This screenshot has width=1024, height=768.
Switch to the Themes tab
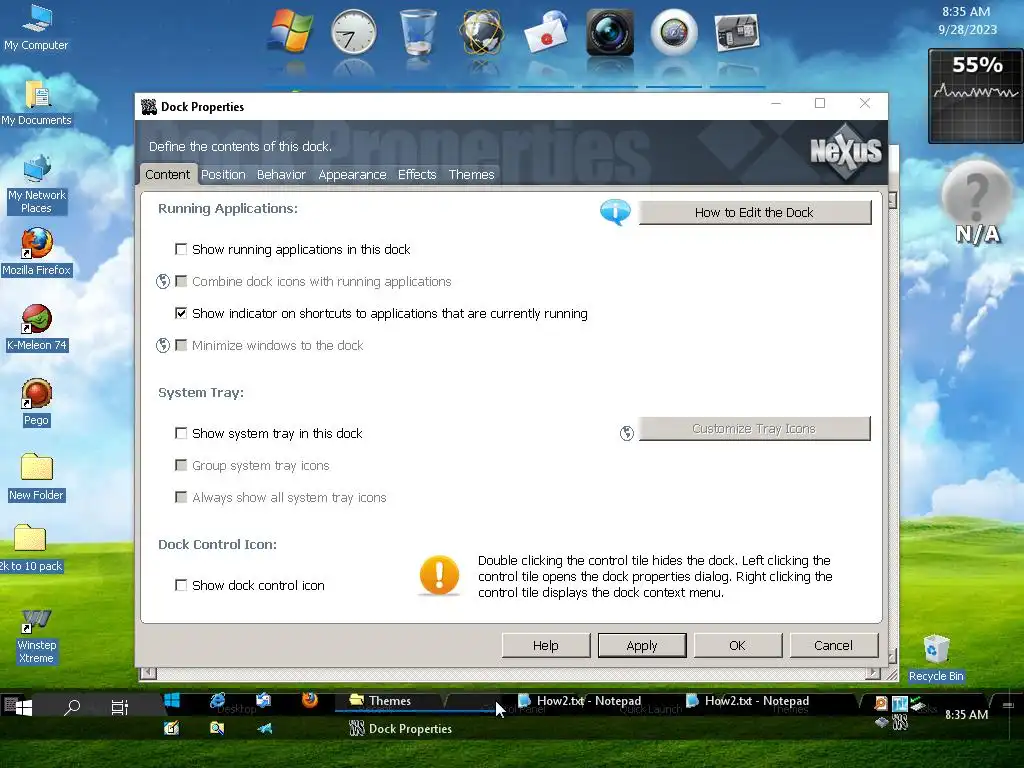coord(472,174)
